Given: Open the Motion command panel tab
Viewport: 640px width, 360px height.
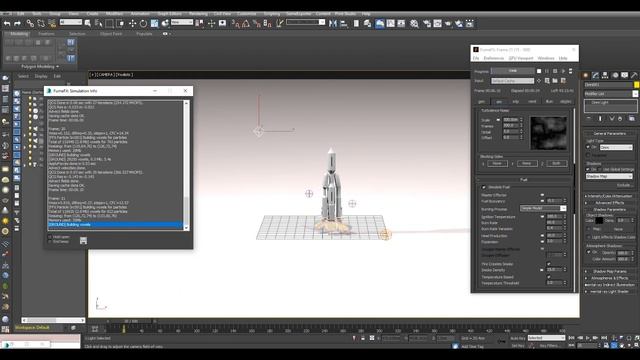Looking at the screenshot, I should point(615,75).
